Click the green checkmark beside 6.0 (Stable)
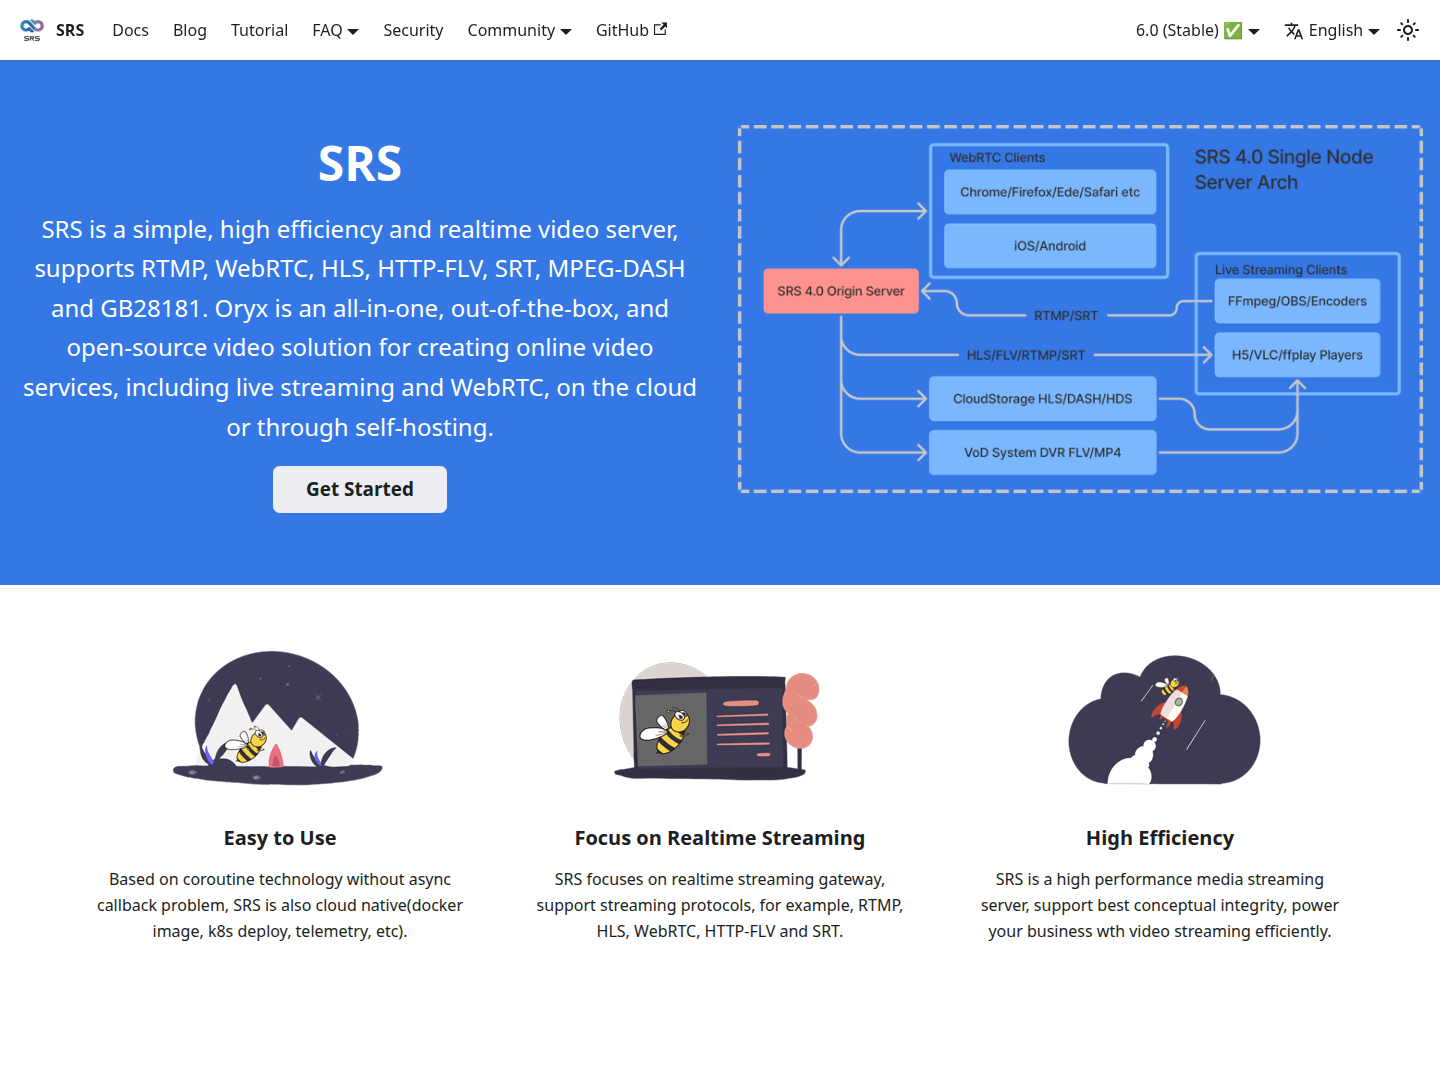This screenshot has width=1440, height=1080. (x=1233, y=30)
